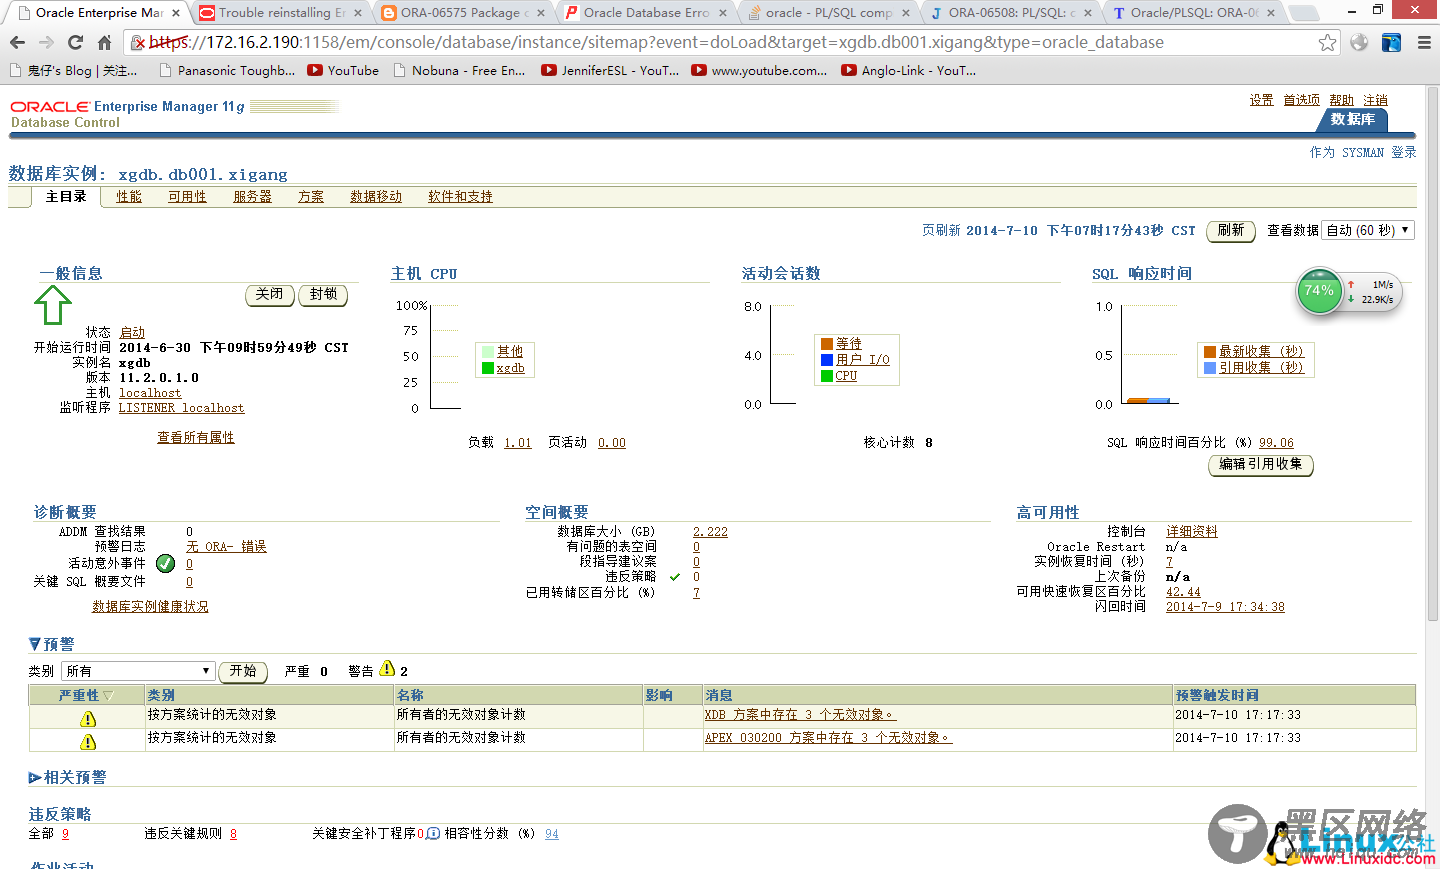Open the 帮助 link
The width and height of the screenshot is (1440, 869).
click(x=1342, y=100)
